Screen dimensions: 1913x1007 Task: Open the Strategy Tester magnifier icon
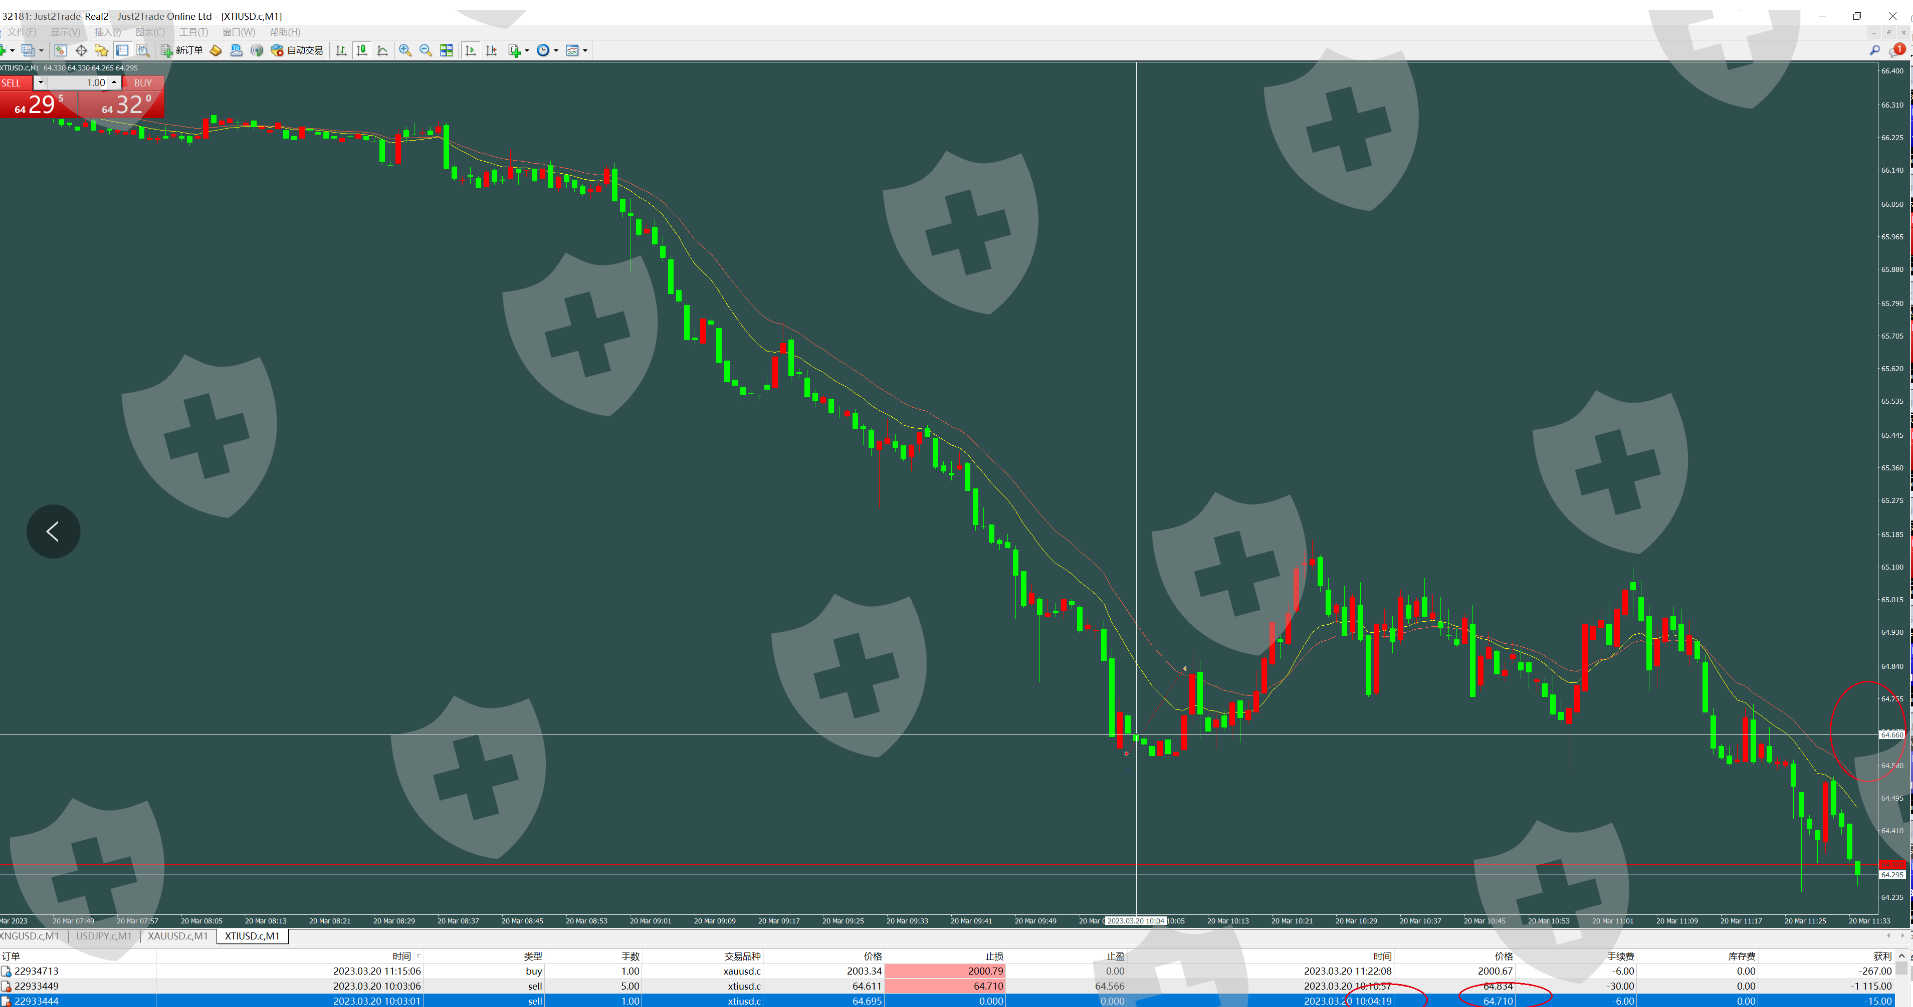coord(143,50)
